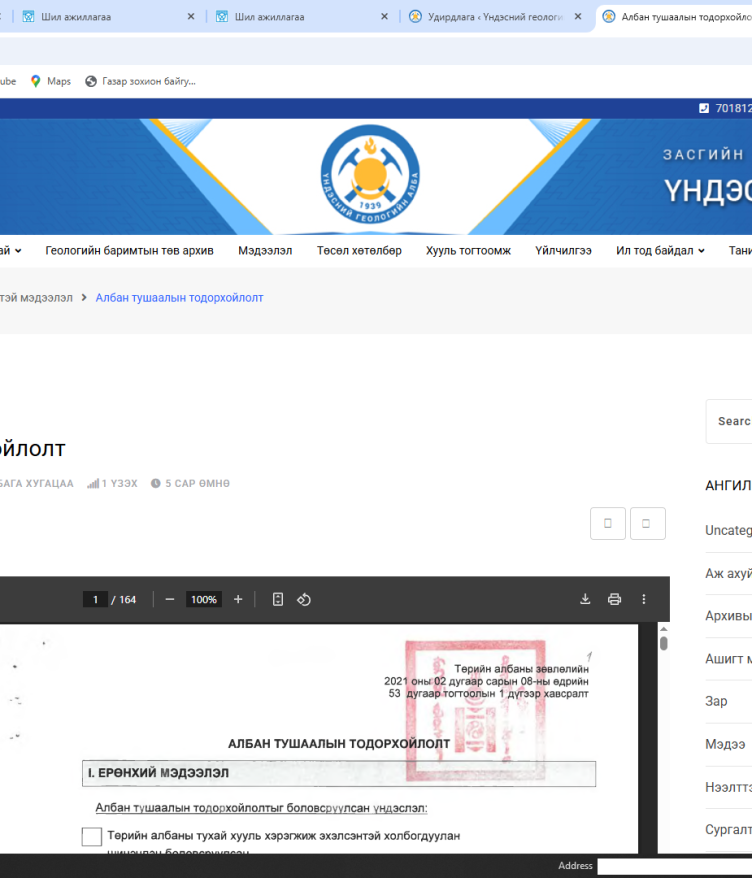752x878 pixels.
Task: Click the АЛБАН ТУШААЛЫН ТОДОРХОЙЛОЛТ PDF title
Action: pos(339,744)
